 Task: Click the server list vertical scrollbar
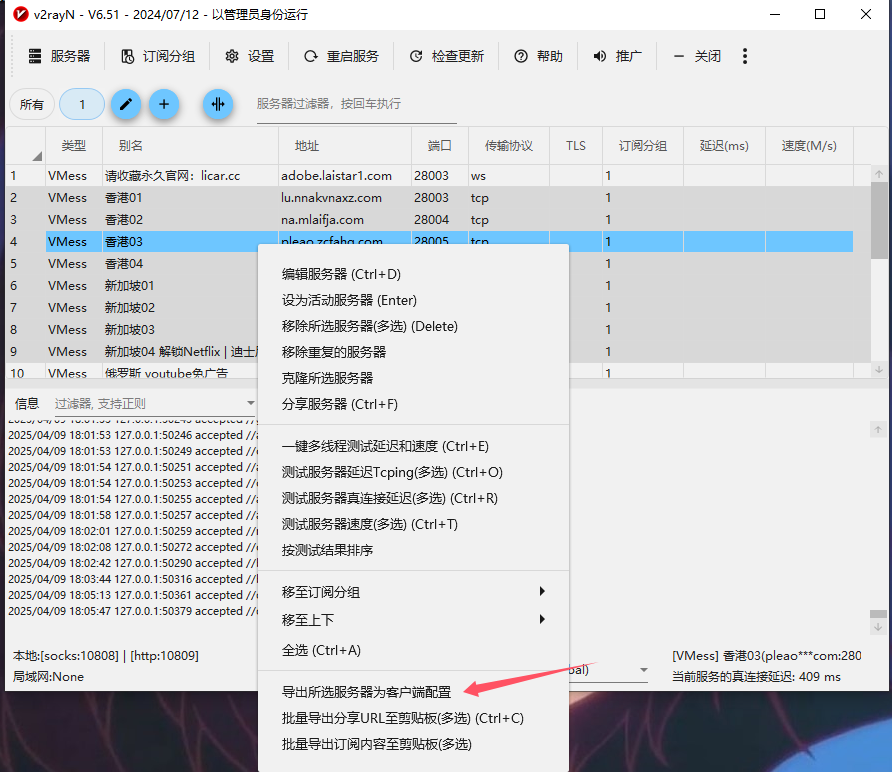pos(878,220)
